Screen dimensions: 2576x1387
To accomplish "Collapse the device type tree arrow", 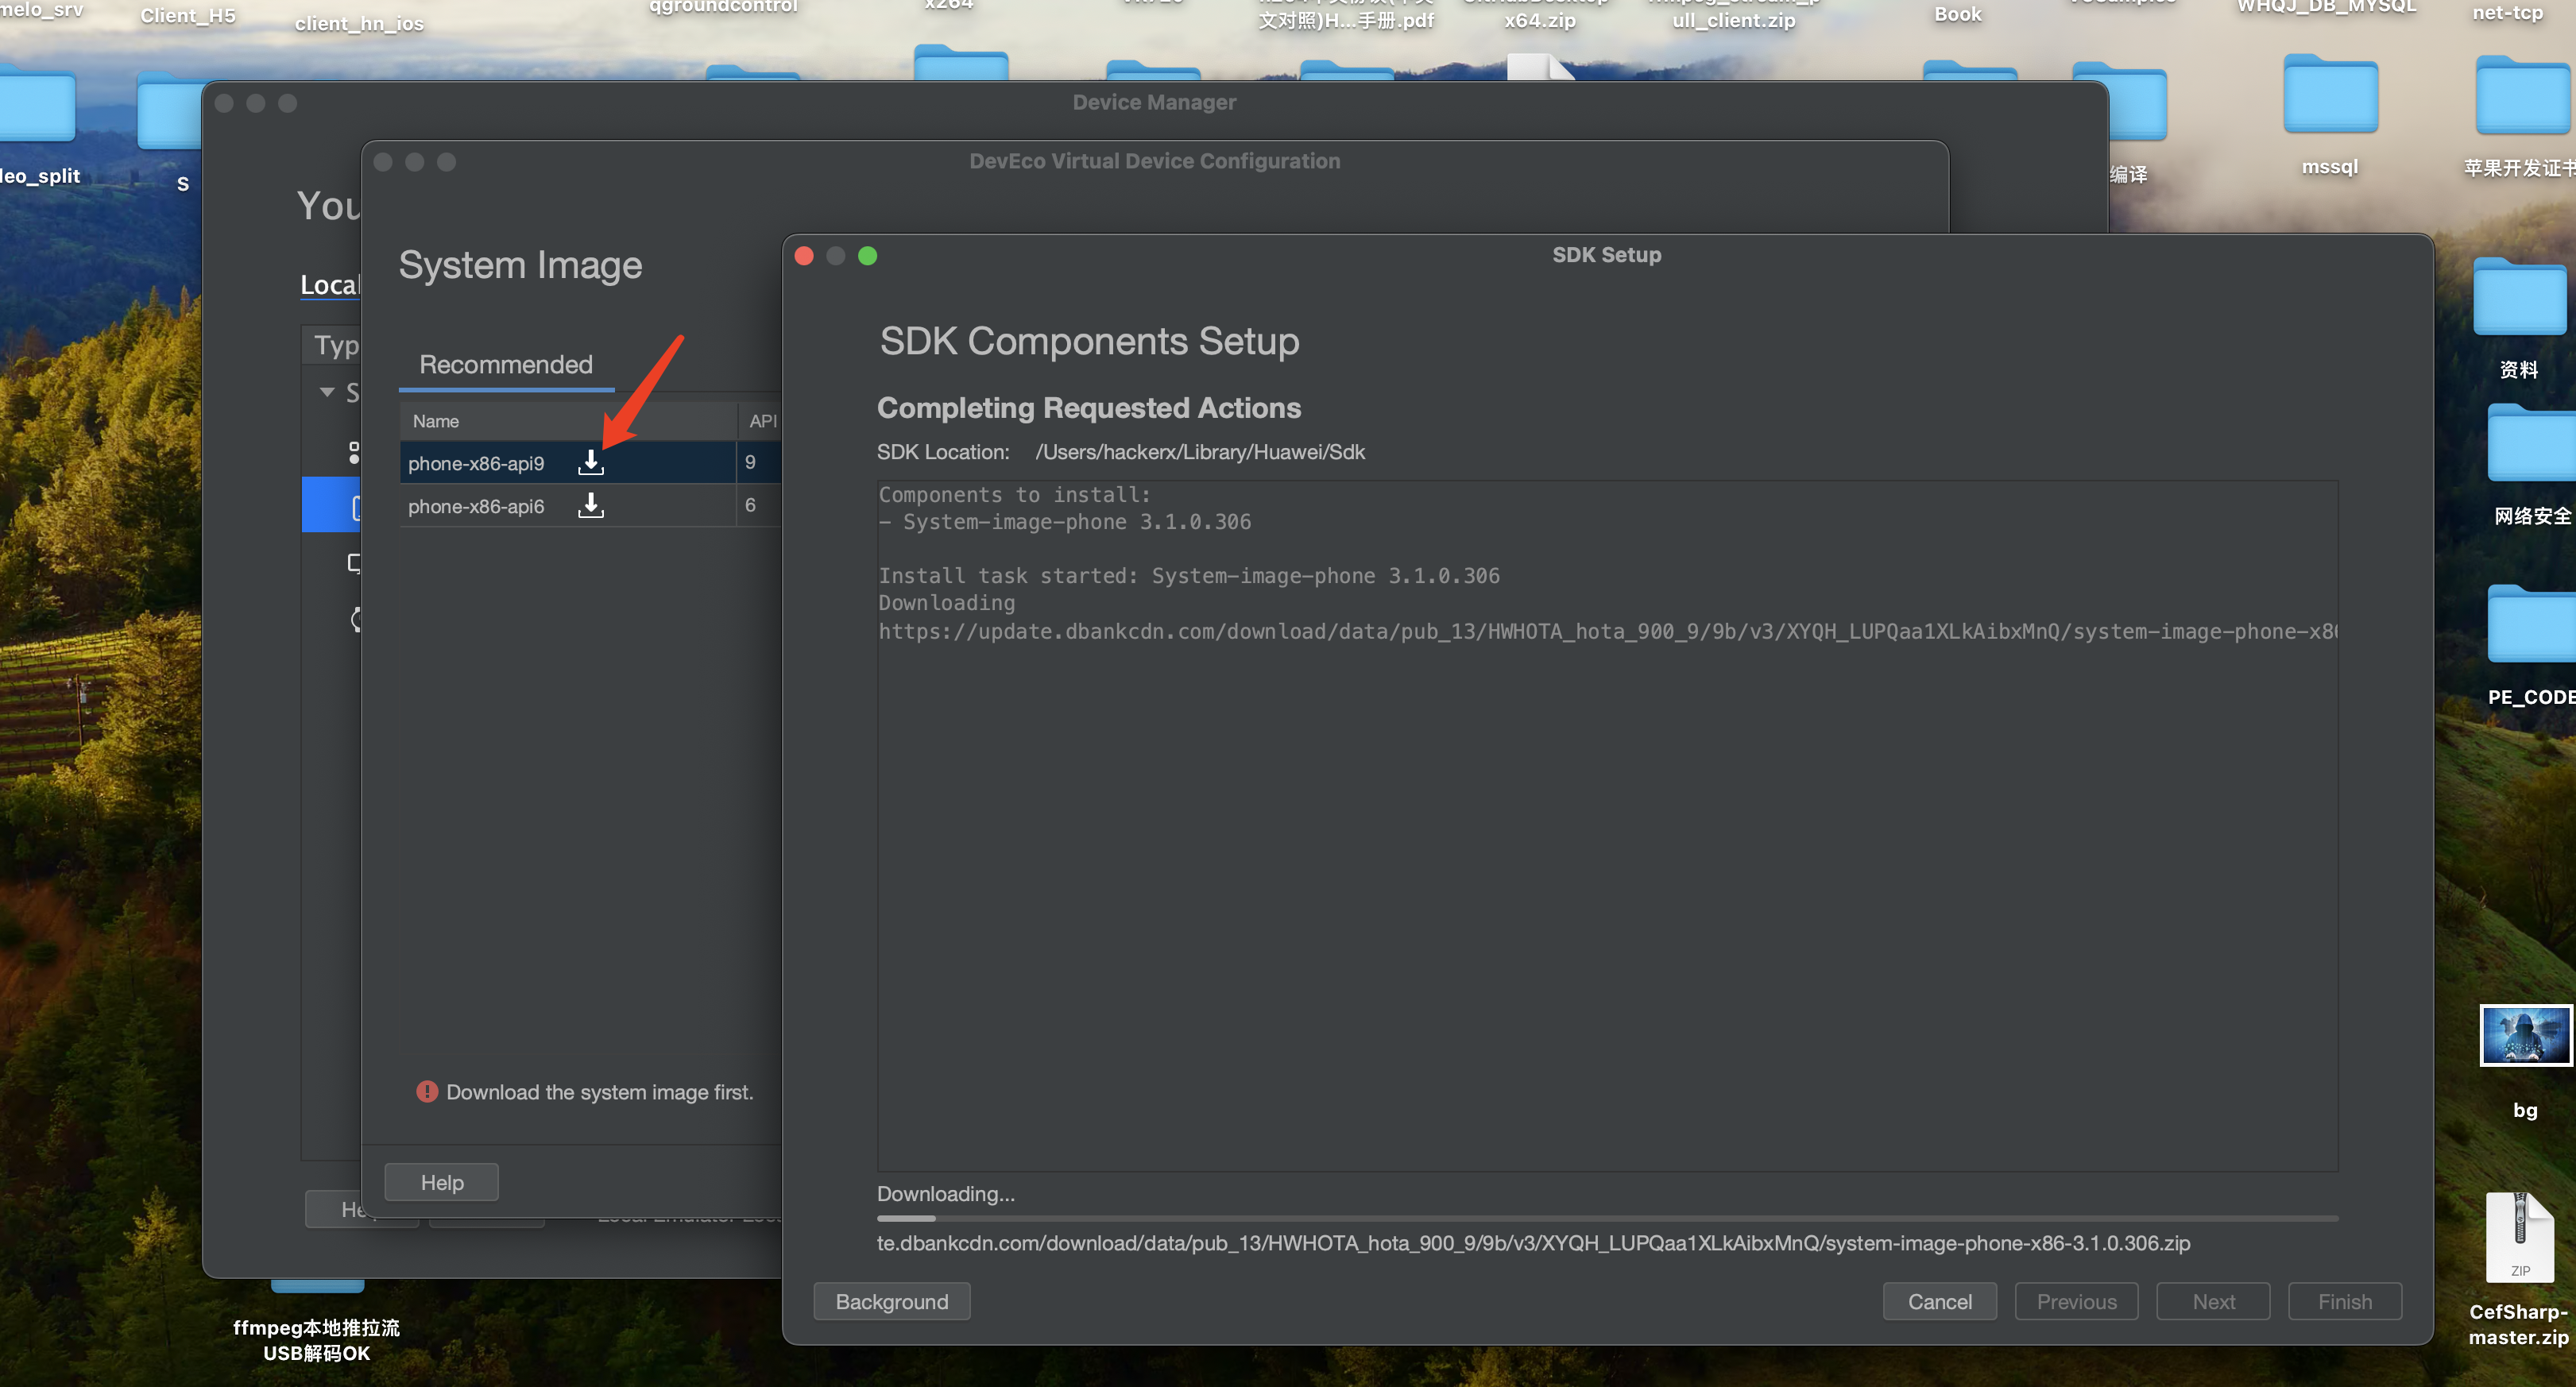I will click(327, 392).
